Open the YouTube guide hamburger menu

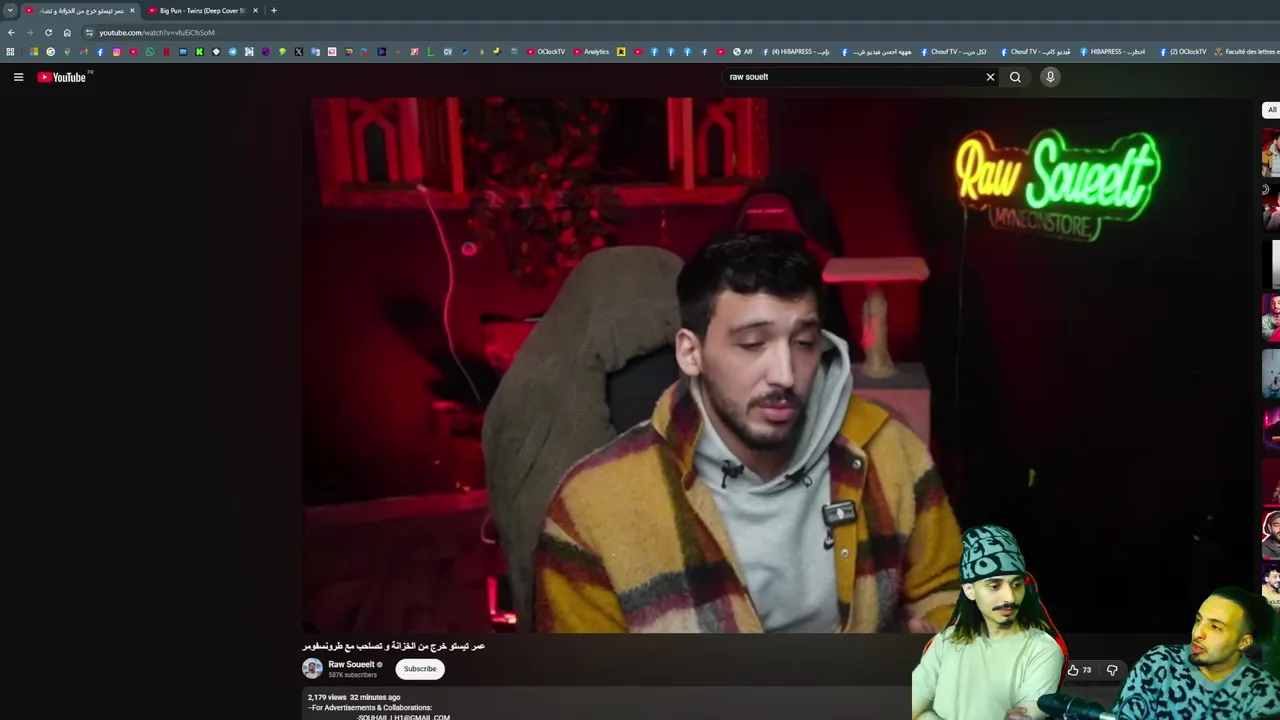click(18, 77)
